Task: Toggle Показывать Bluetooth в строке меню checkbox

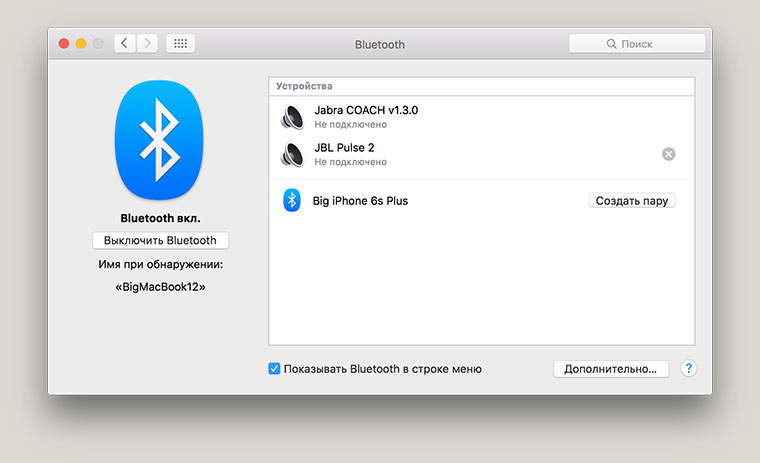Action: (x=274, y=368)
